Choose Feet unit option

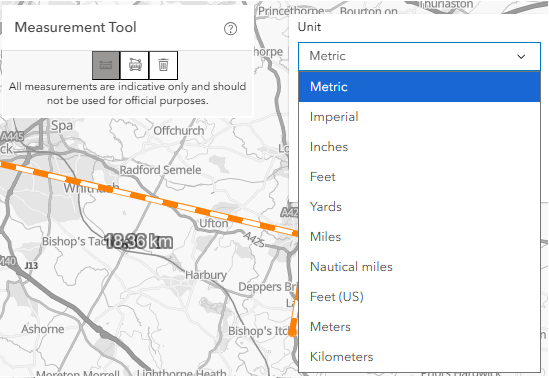pos(419,177)
